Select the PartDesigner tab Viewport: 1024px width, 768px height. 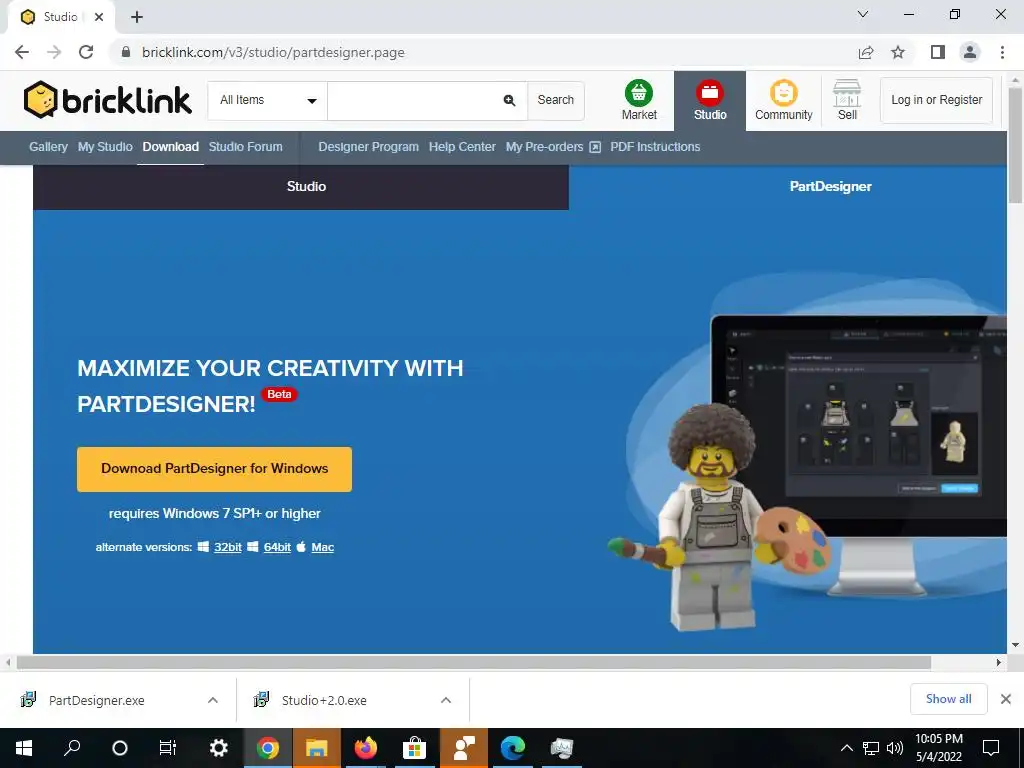(831, 187)
